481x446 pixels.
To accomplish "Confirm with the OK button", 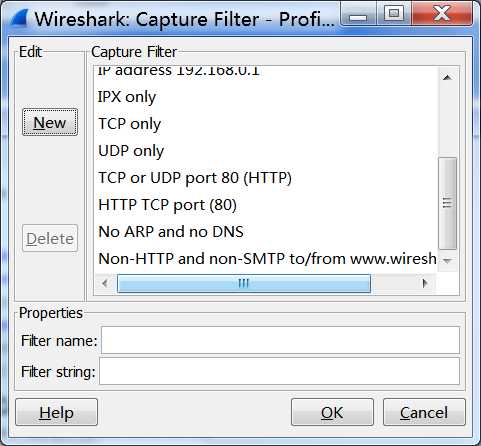I will 332,412.
